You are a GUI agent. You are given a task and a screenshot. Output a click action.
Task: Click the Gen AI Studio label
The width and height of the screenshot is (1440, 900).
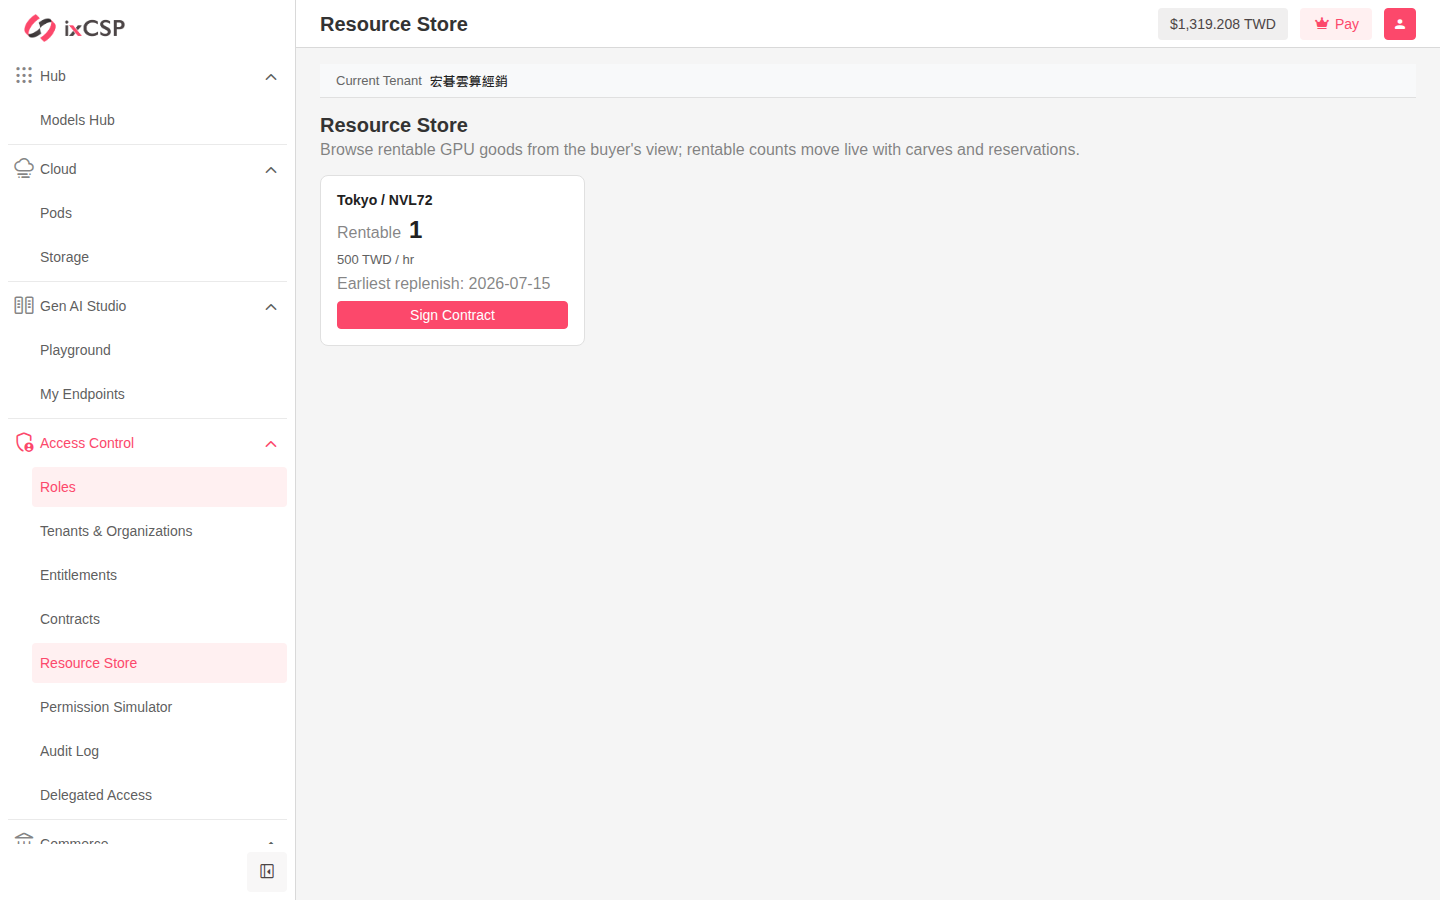point(83,306)
